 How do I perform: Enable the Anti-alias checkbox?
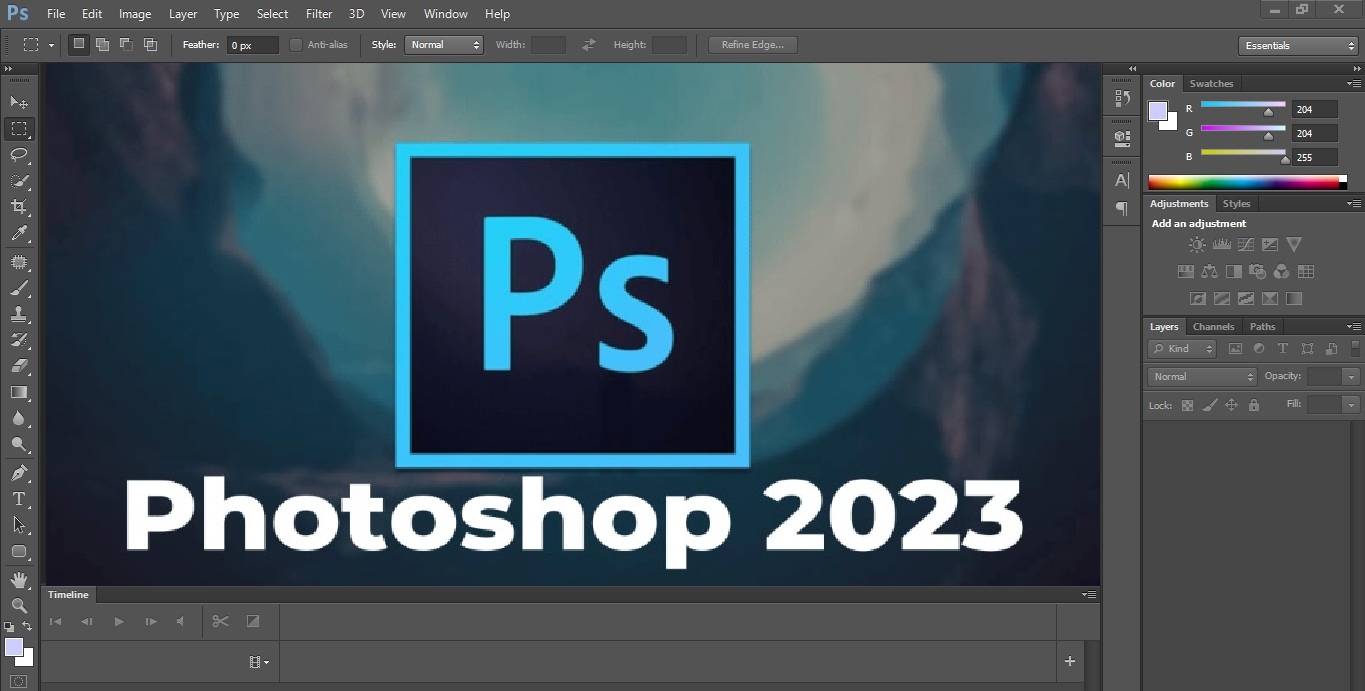tap(296, 44)
